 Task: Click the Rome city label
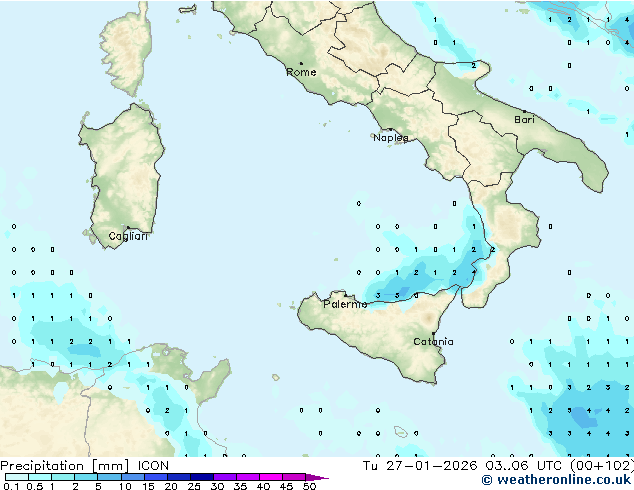click(x=301, y=72)
